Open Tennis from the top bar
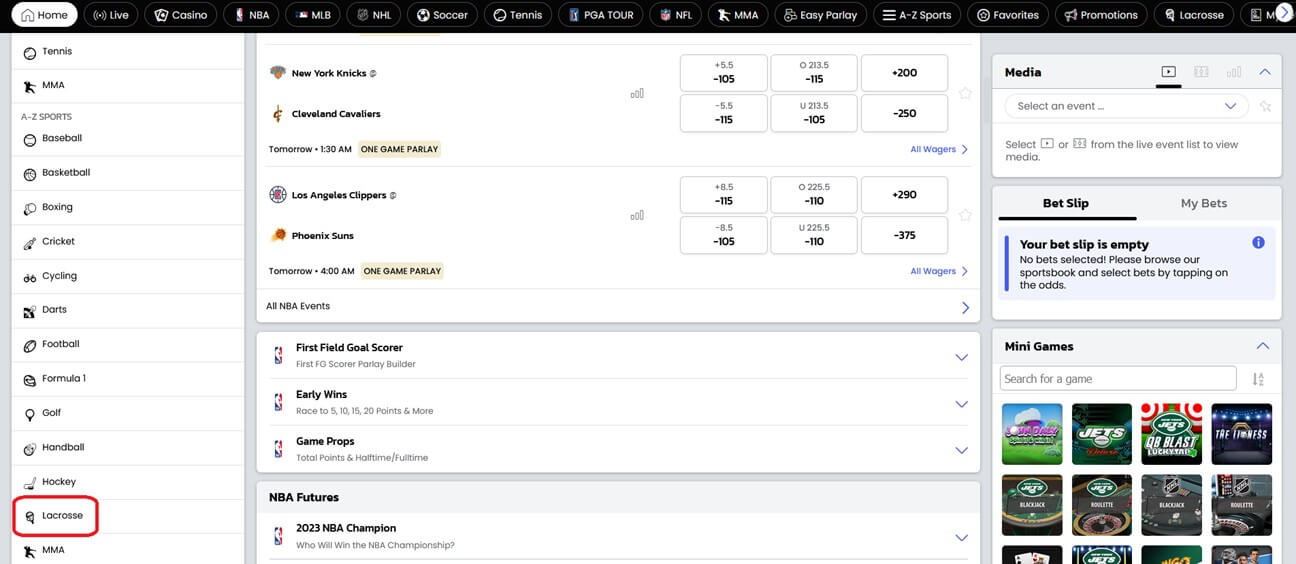Viewport: 1296px width, 564px height. (x=517, y=15)
